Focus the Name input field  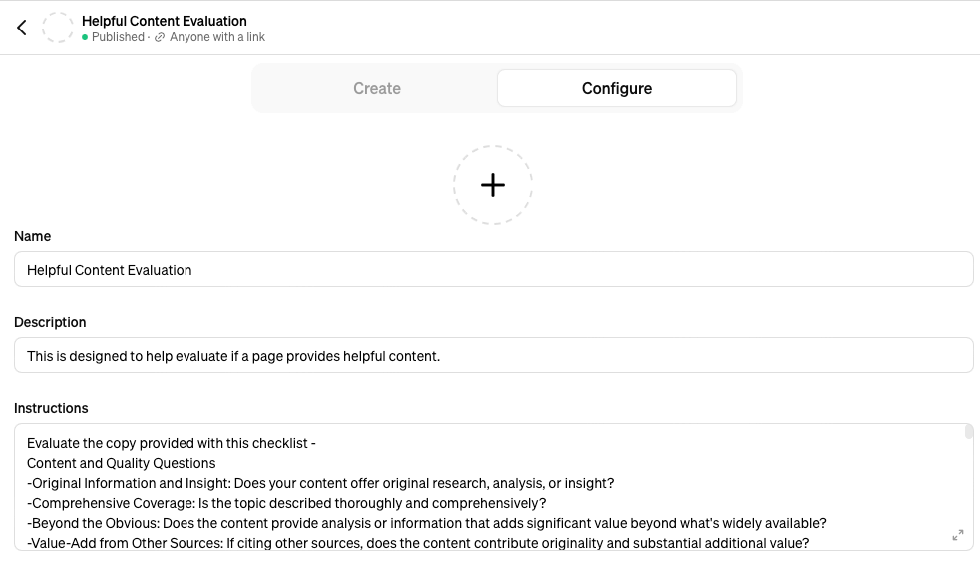[493, 270]
